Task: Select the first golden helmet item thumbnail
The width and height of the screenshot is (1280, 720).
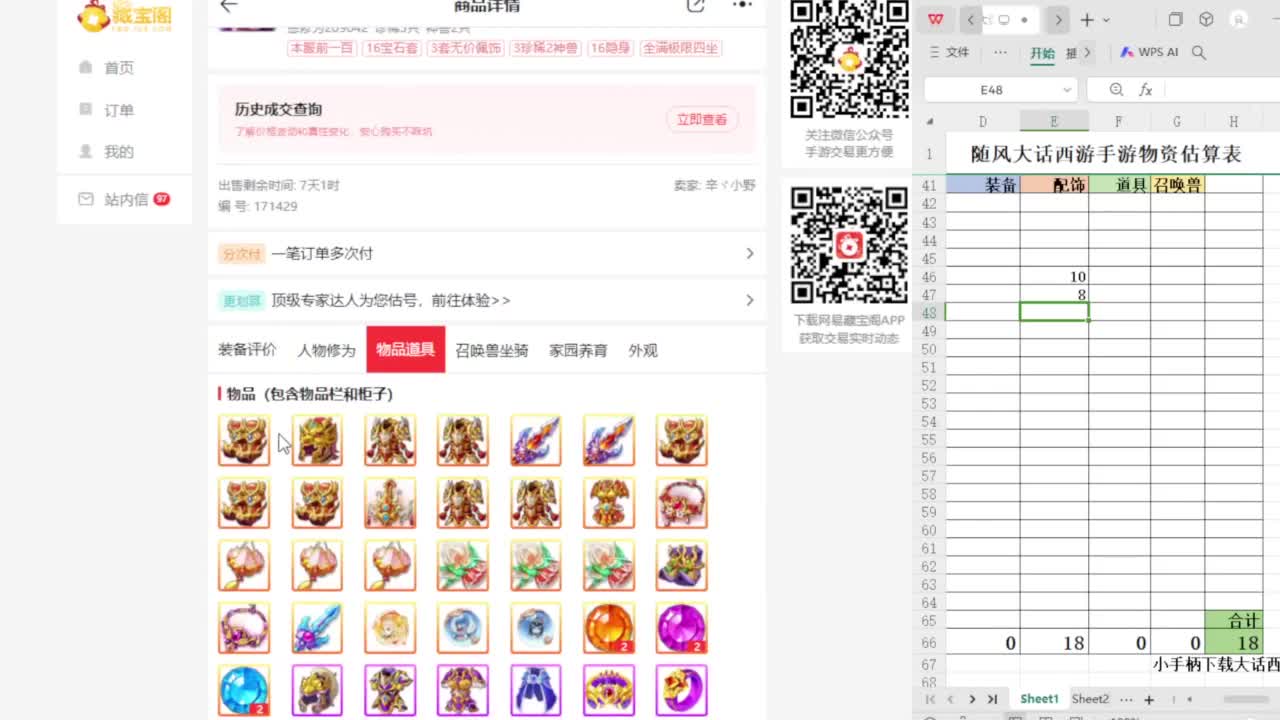Action: coord(244,440)
